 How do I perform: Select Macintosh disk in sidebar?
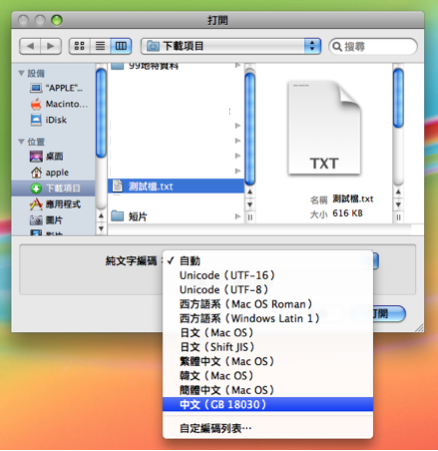coord(59,104)
